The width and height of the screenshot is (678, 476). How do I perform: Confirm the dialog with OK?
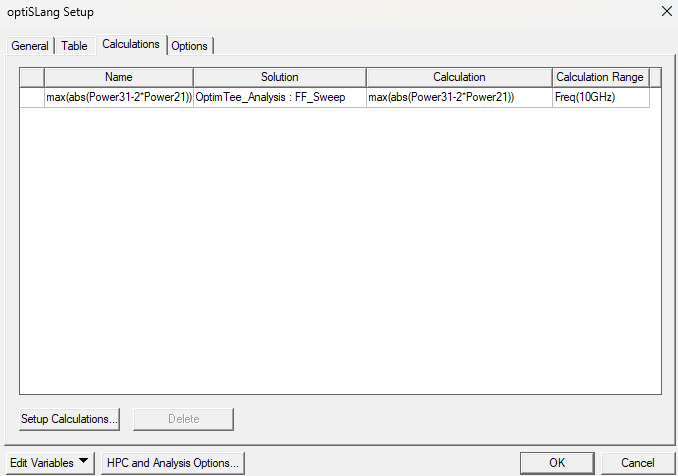557,463
